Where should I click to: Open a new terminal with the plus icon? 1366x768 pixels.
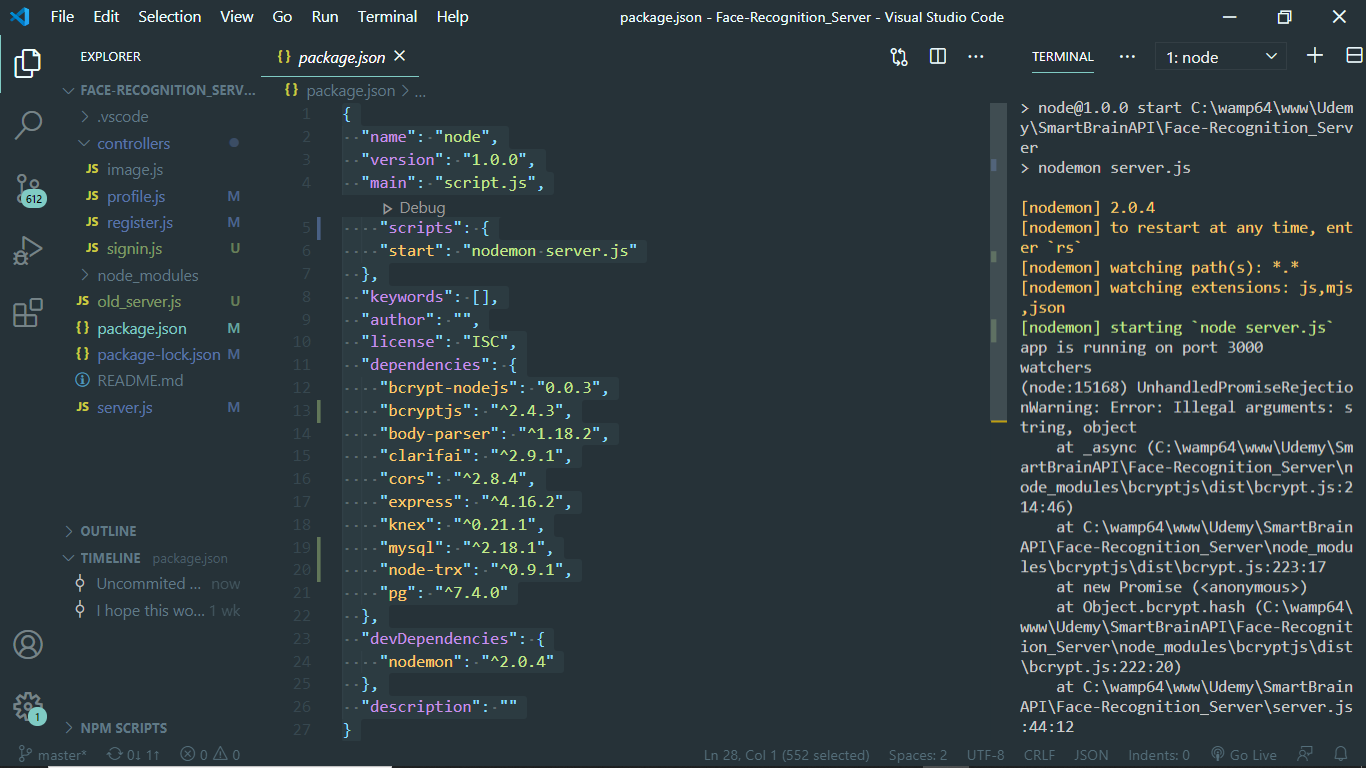[x=1314, y=57]
